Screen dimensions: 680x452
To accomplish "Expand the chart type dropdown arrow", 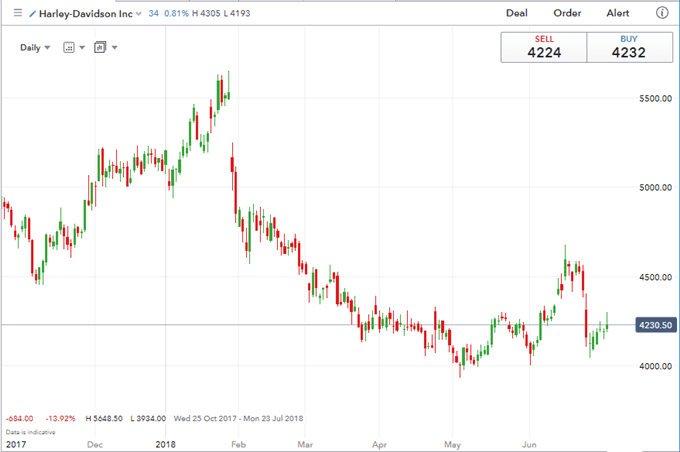I will tap(114, 47).
